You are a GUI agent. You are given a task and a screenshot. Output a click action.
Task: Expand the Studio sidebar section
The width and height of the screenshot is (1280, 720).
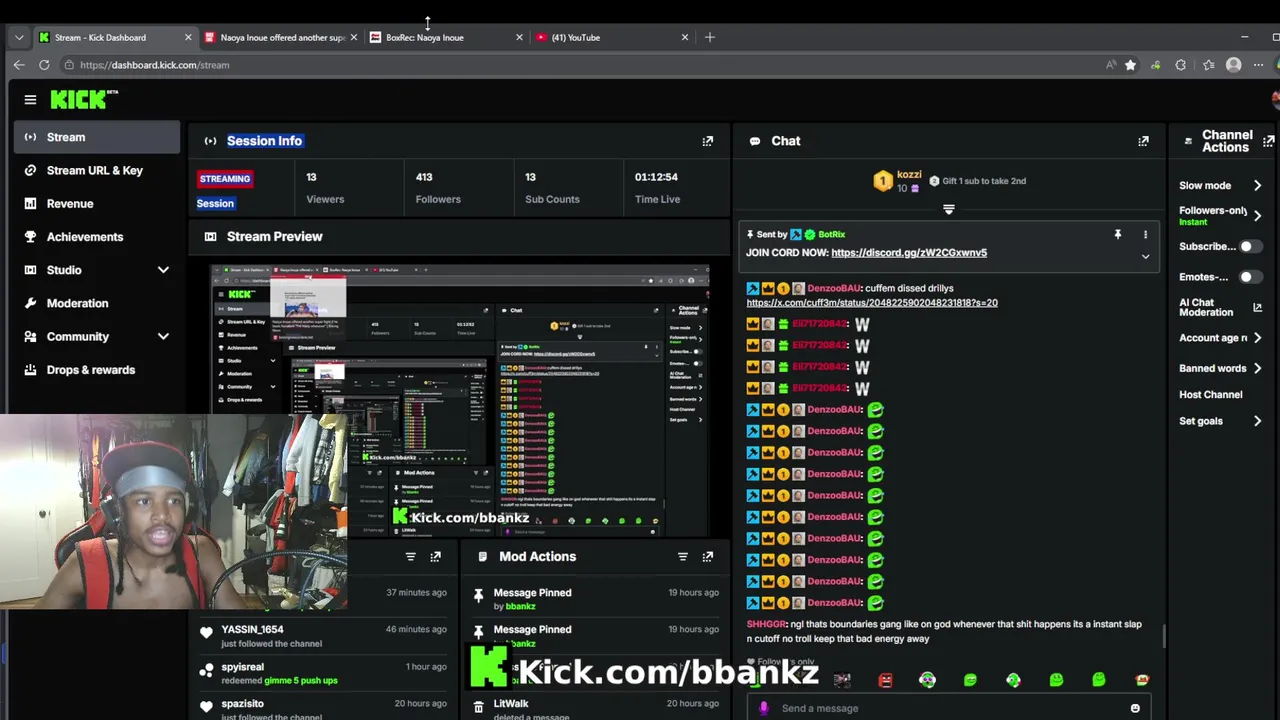[163, 270]
